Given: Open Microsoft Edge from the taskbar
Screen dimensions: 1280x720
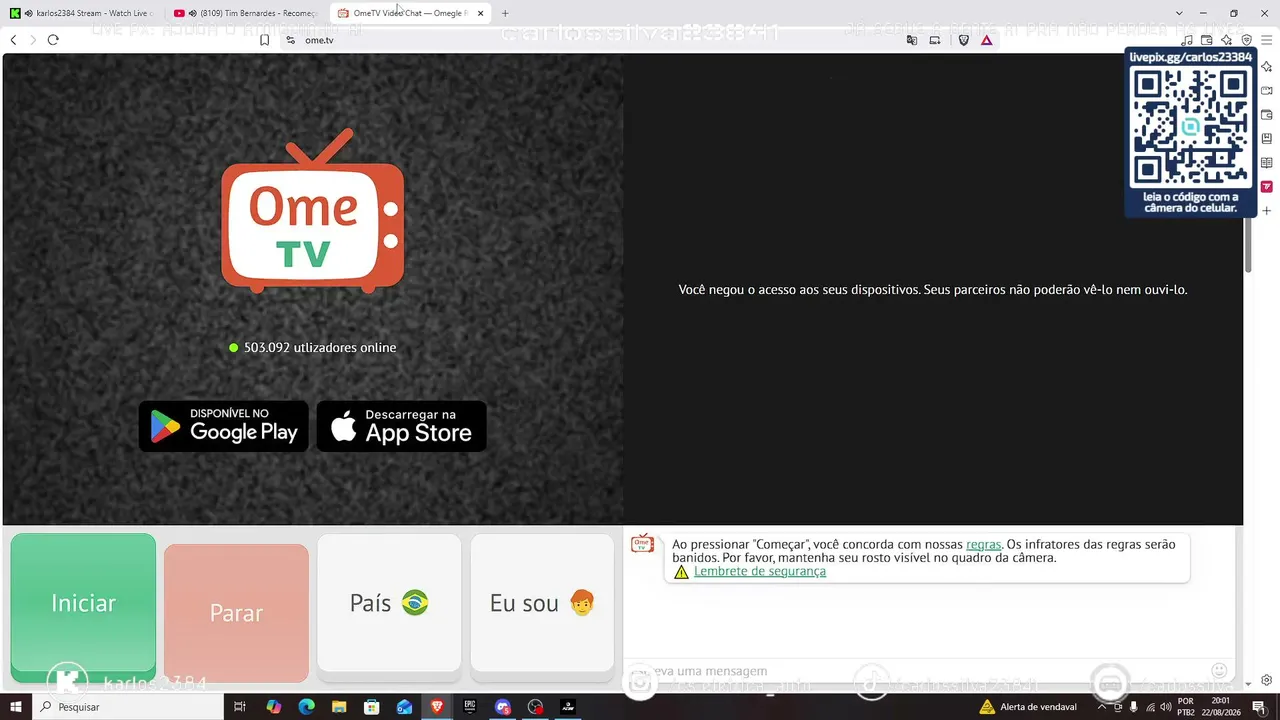Looking at the screenshot, I should click(x=307, y=707).
